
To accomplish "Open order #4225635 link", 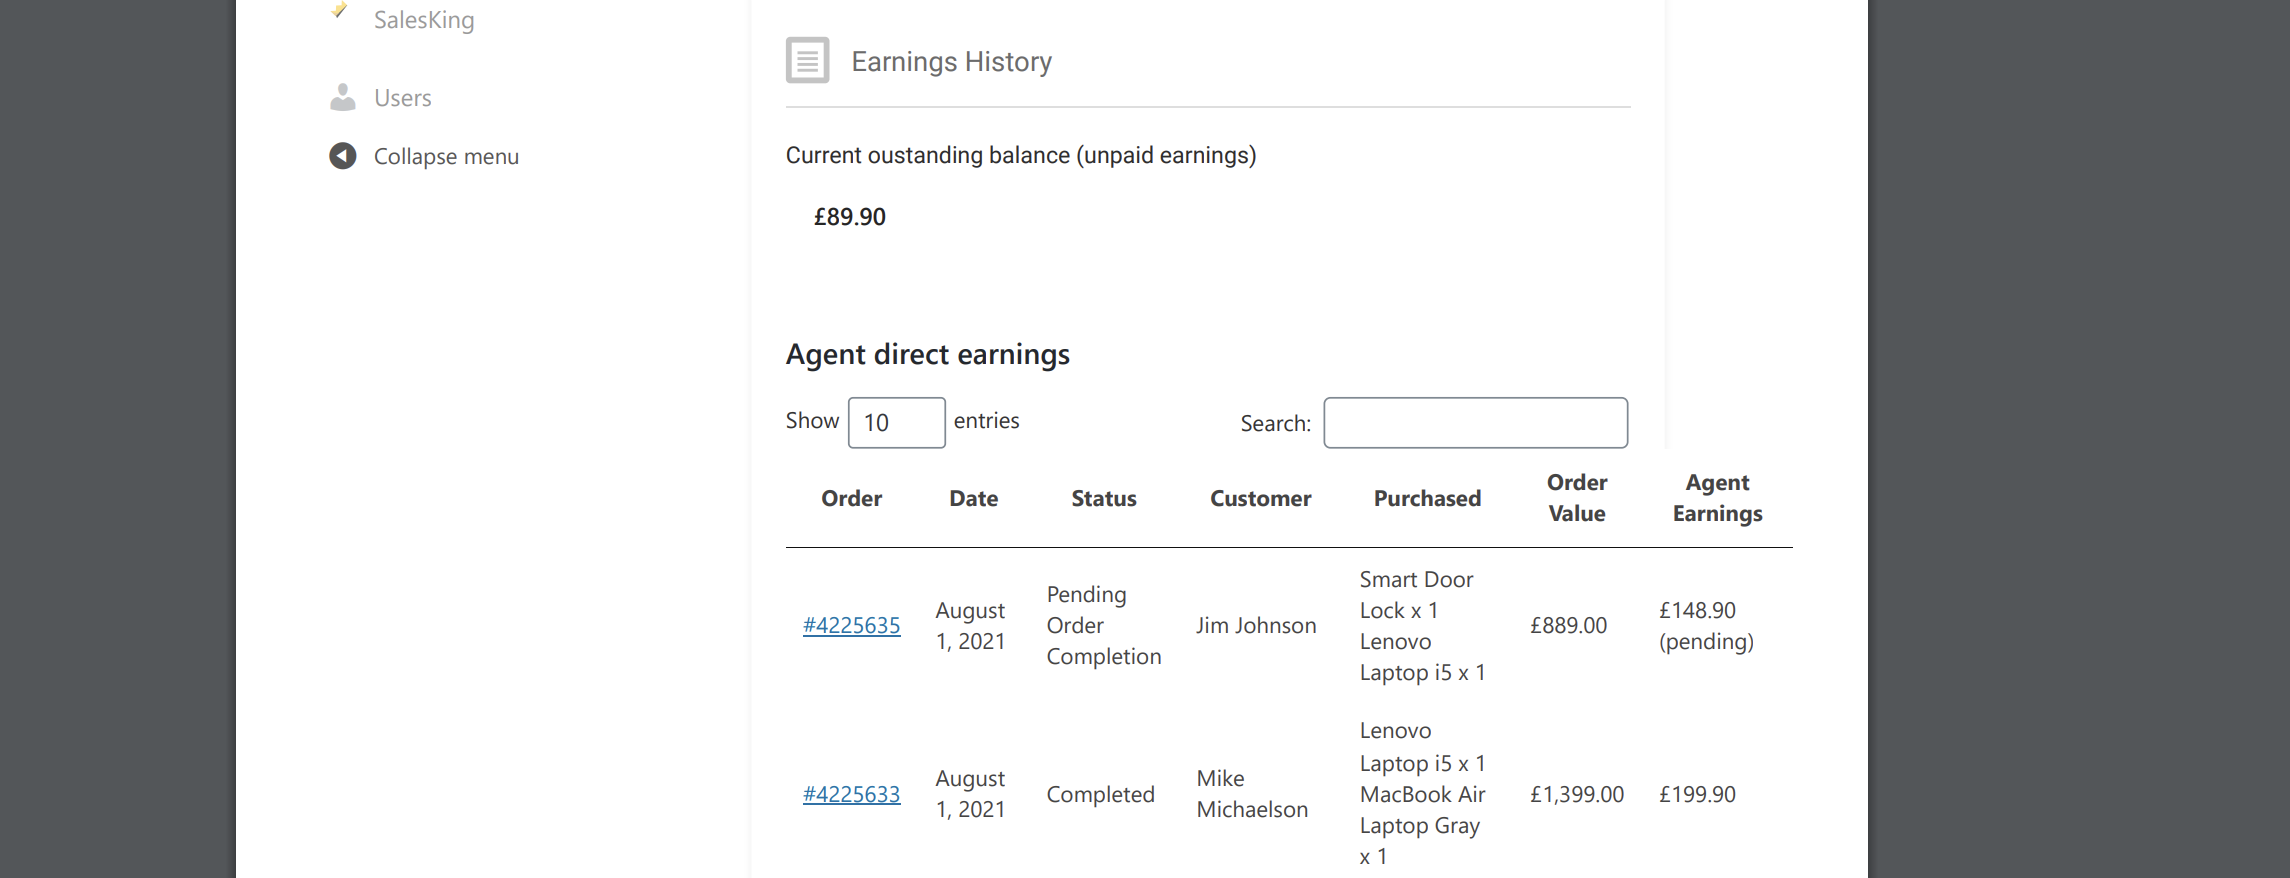I will click(x=852, y=625).
